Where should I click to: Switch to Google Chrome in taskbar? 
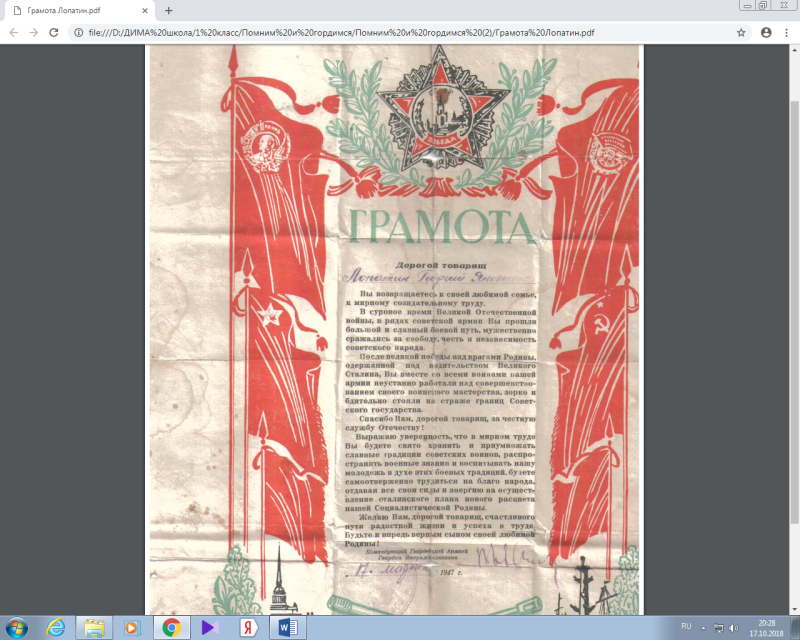click(x=171, y=627)
